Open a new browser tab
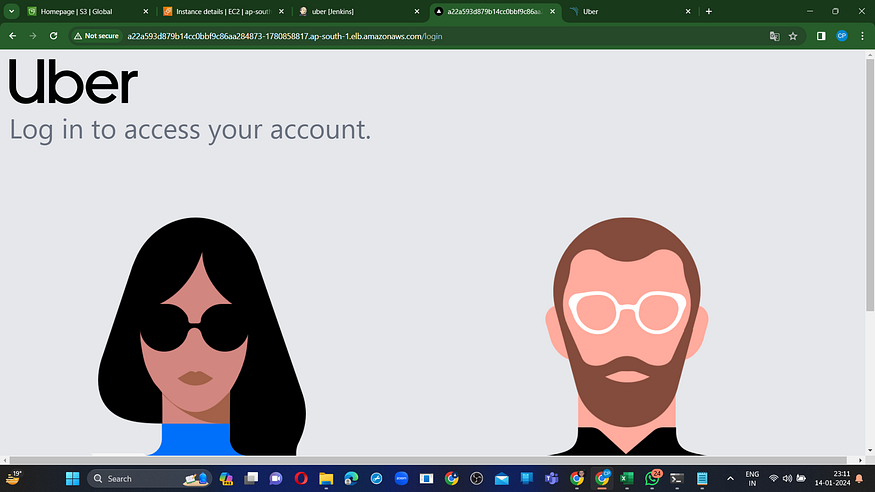 tap(709, 11)
